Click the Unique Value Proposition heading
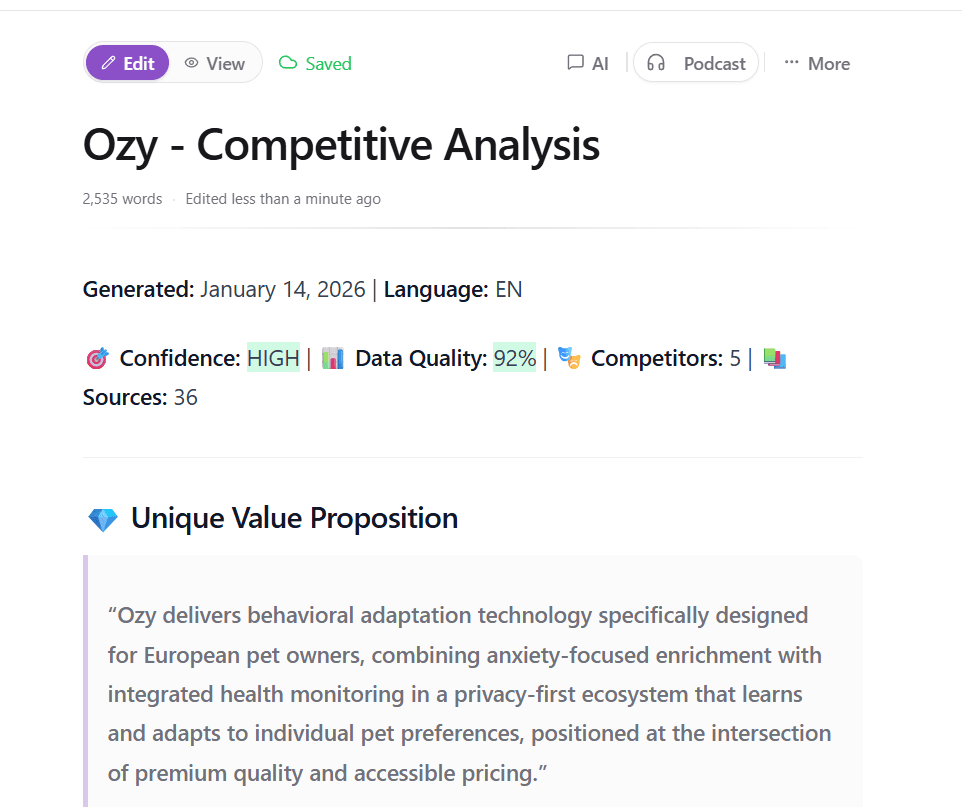 pos(294,518)
